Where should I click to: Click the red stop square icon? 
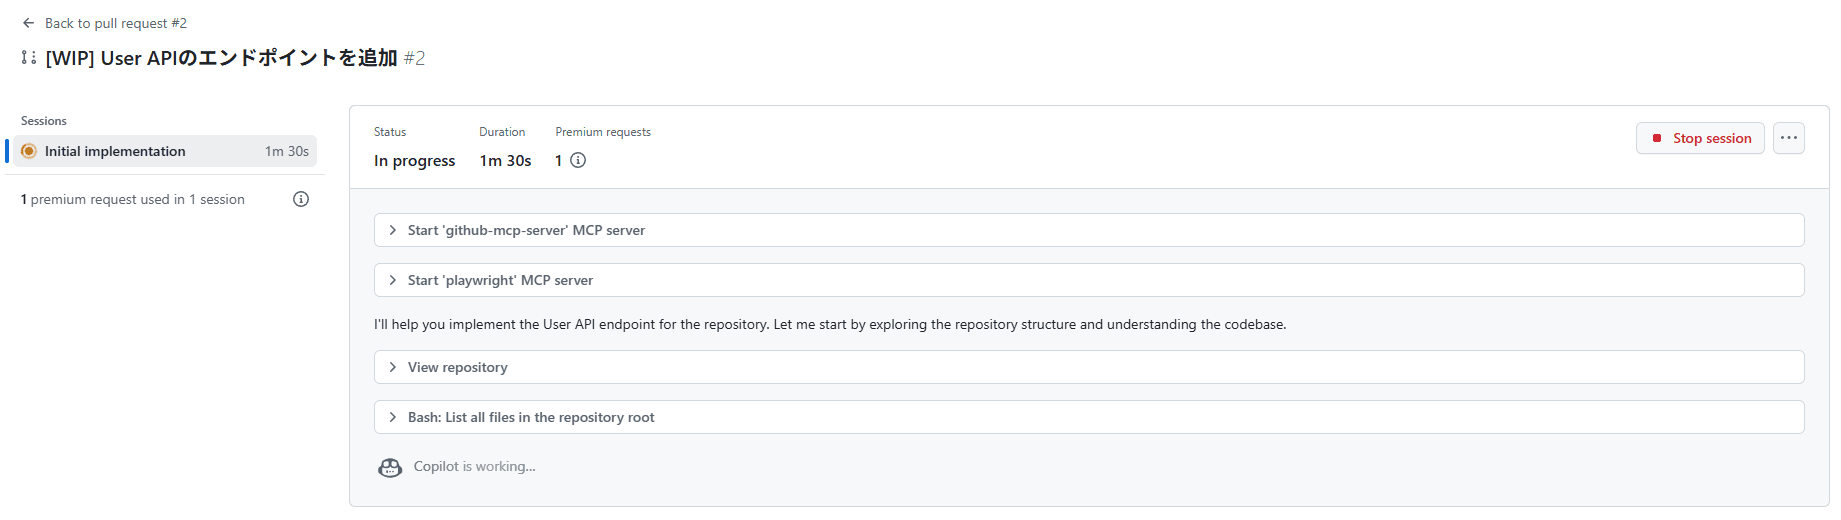click(x=1657, y=138)
